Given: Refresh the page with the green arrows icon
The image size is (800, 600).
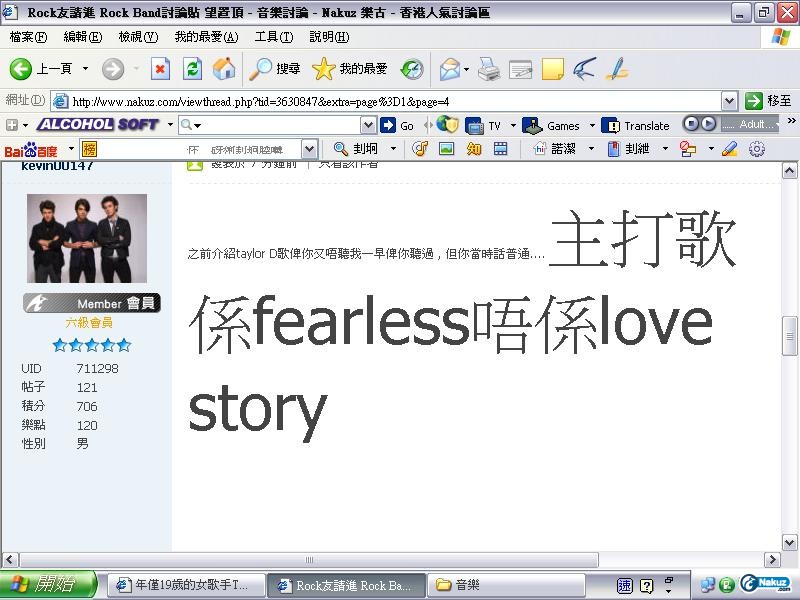Looking at the screenshot, I should [192, 69].
